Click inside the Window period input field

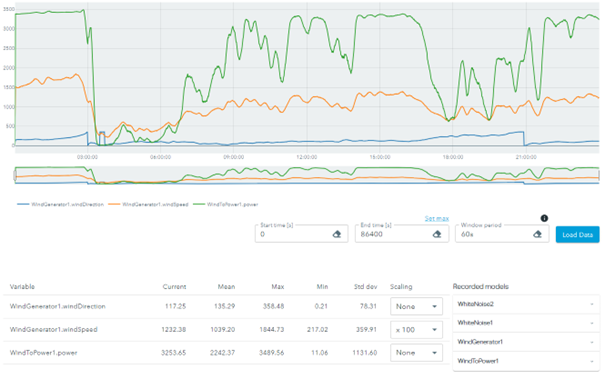tap(494, 234)
